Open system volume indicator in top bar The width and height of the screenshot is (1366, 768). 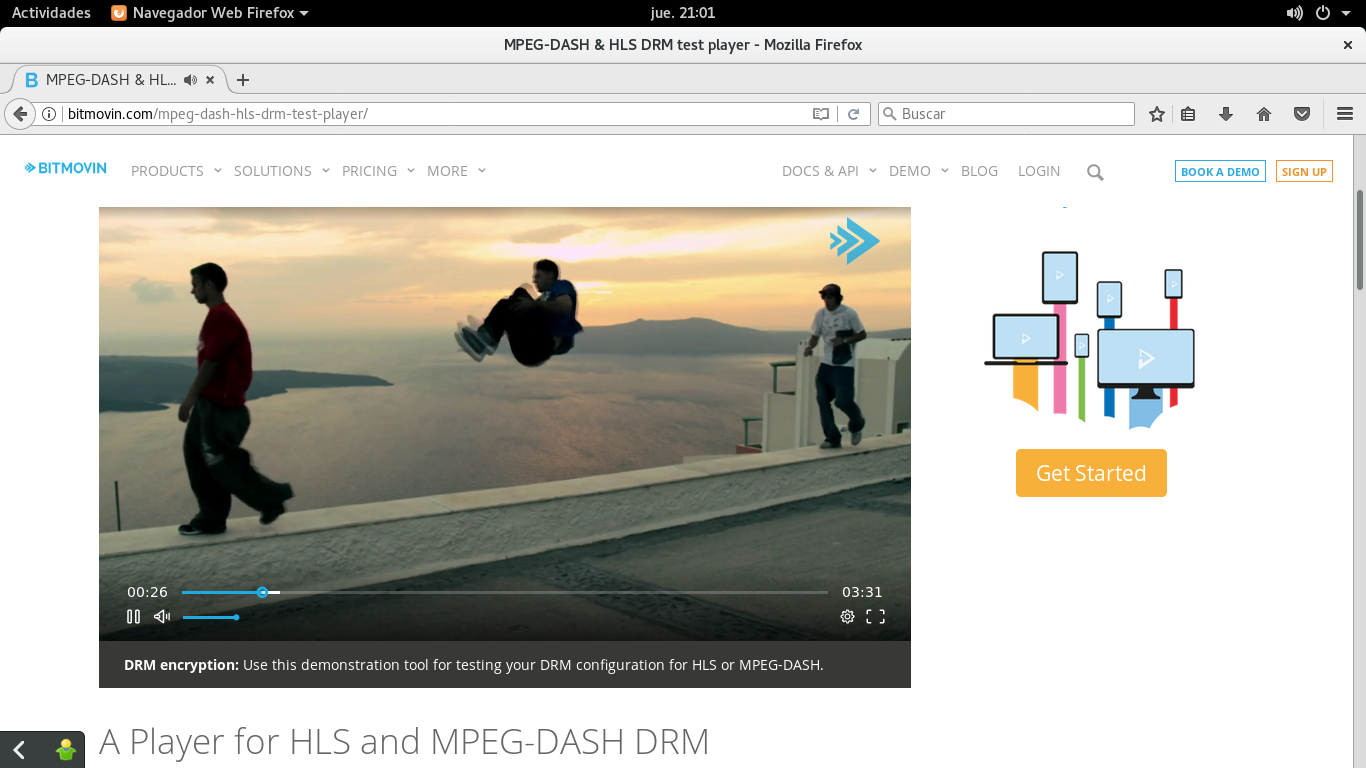point(1295,13)
